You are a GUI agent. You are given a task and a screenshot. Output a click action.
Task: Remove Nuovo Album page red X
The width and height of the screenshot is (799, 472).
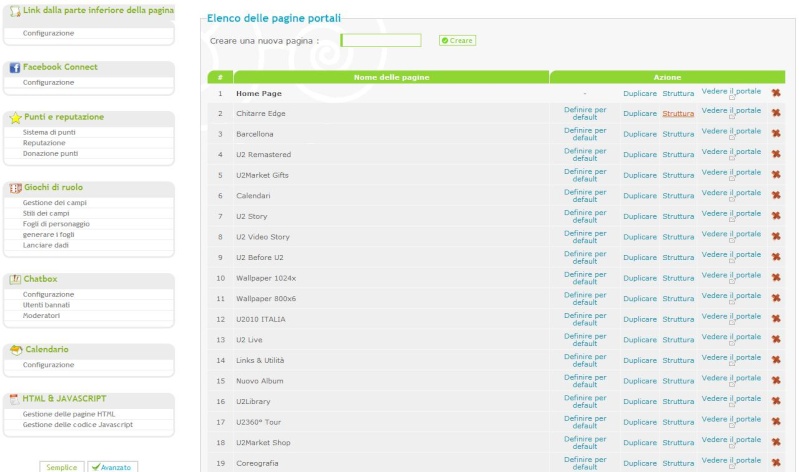pyautogui.click(x=776, y=380)
